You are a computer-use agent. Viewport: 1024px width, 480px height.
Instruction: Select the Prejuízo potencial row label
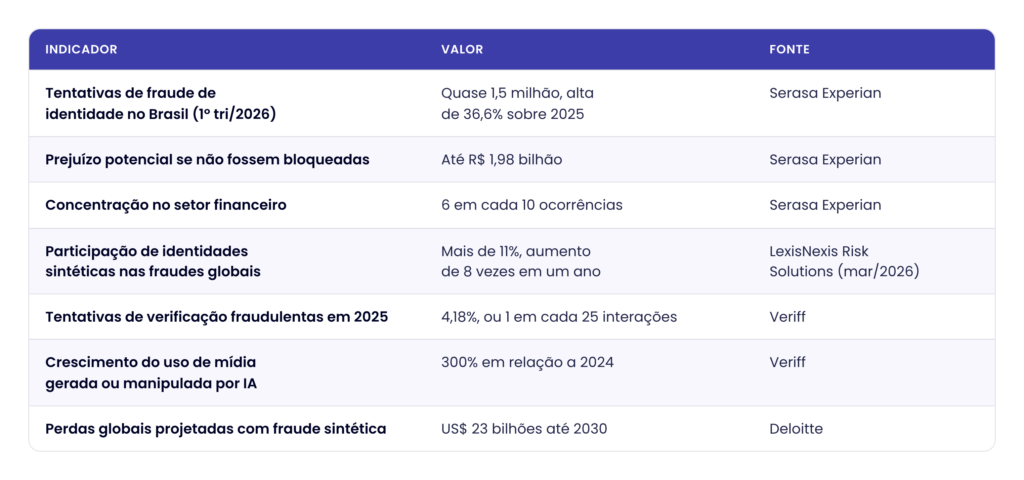click(x=207, y=159)
